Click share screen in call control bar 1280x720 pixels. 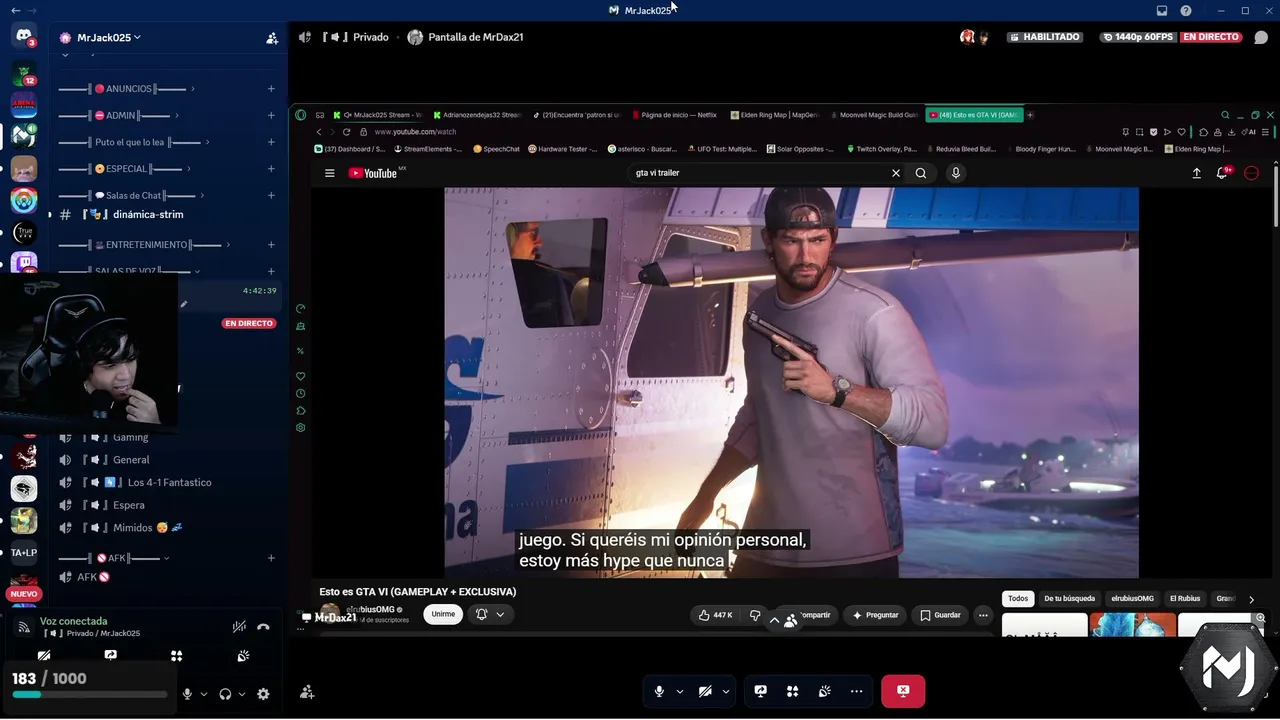pos(760,691)
